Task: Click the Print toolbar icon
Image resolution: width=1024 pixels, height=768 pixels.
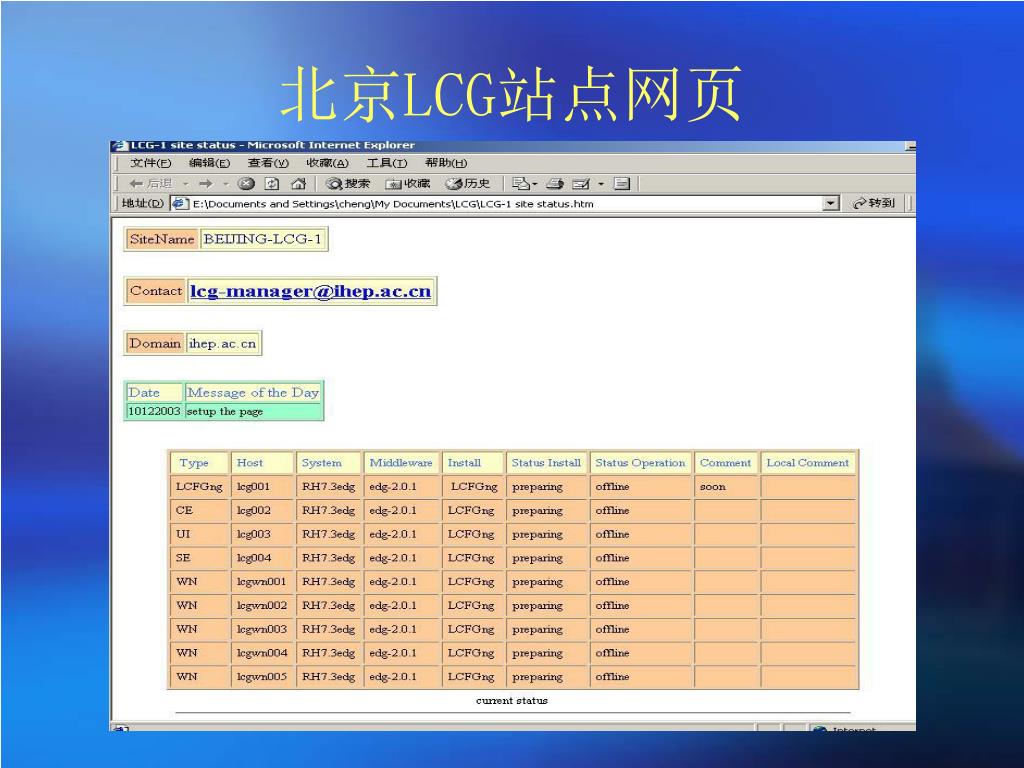Action: click(555, 184)
